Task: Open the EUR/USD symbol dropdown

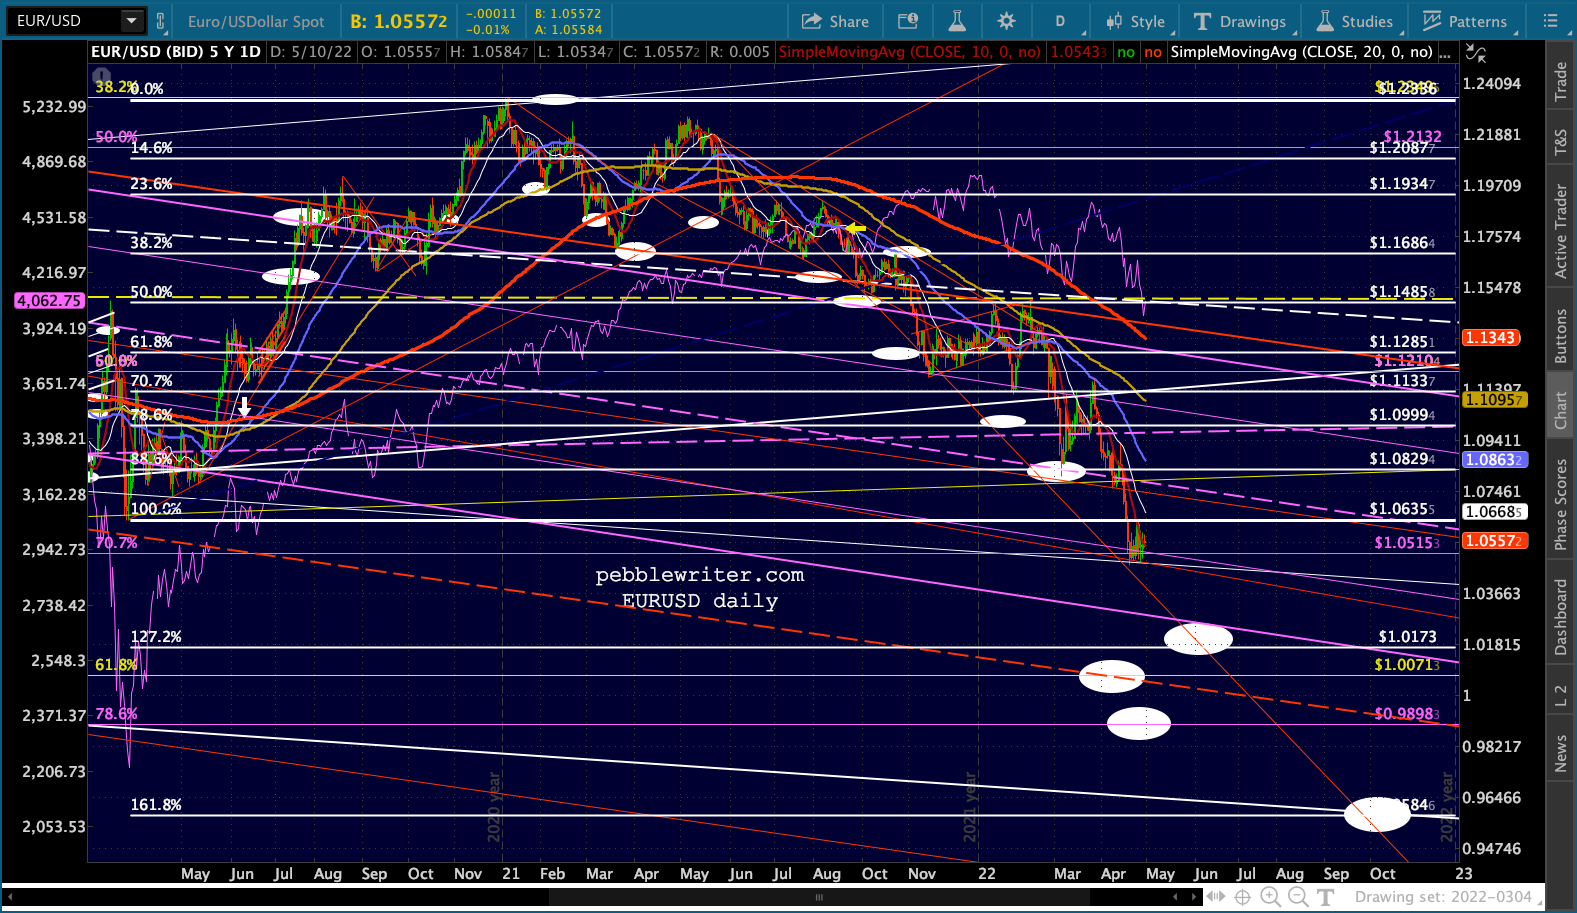Action: tap(132, 20)
